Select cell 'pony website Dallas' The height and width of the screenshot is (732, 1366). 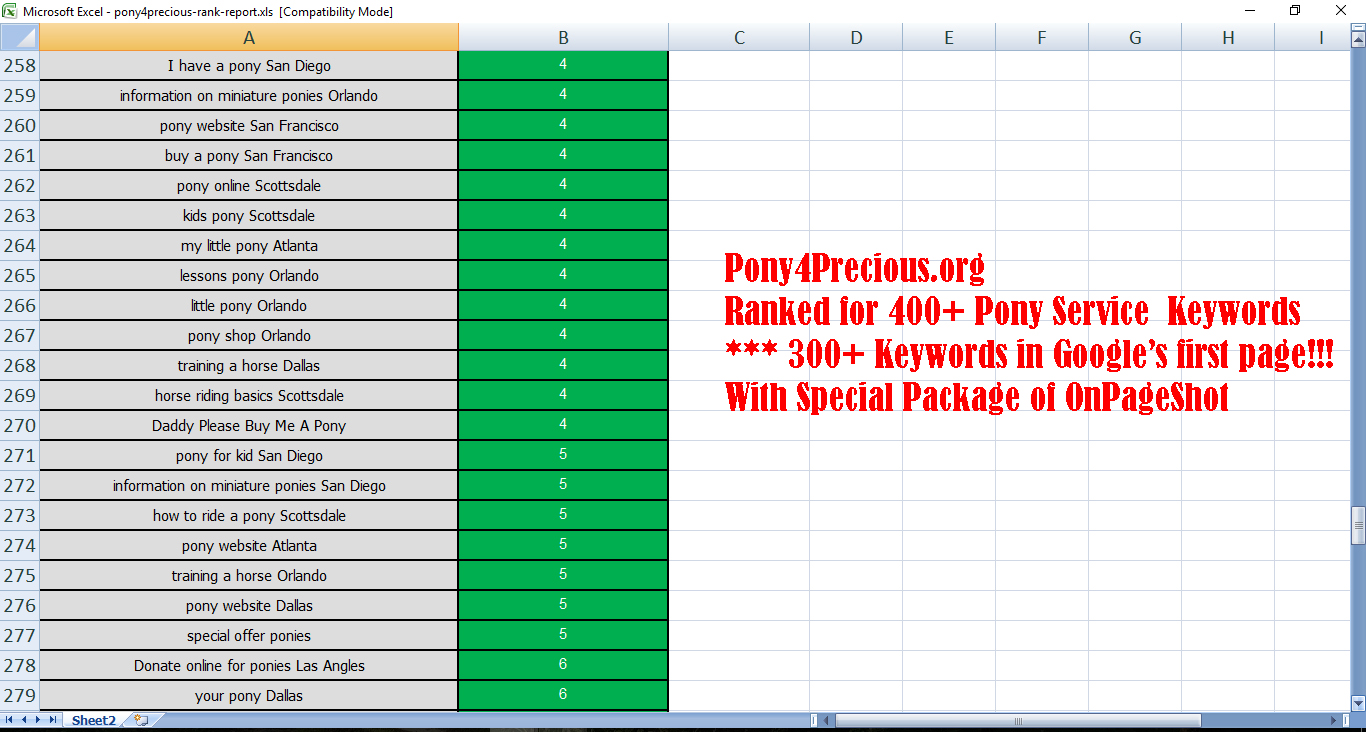tap(249, 606)
